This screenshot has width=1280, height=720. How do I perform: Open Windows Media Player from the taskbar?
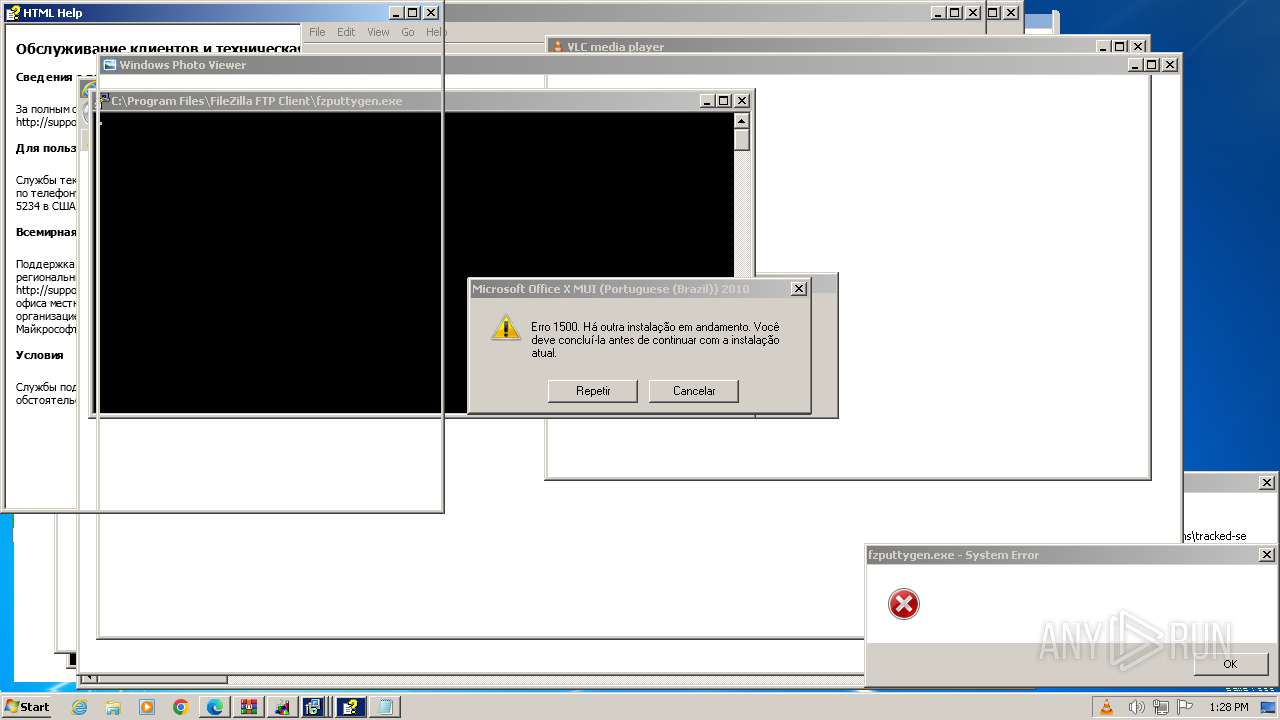(147, 707)
